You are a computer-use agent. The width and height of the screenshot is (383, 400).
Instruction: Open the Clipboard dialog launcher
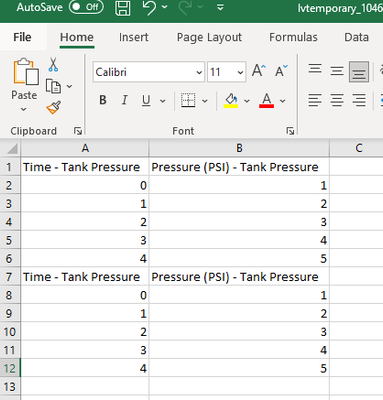tap(78, 131)
